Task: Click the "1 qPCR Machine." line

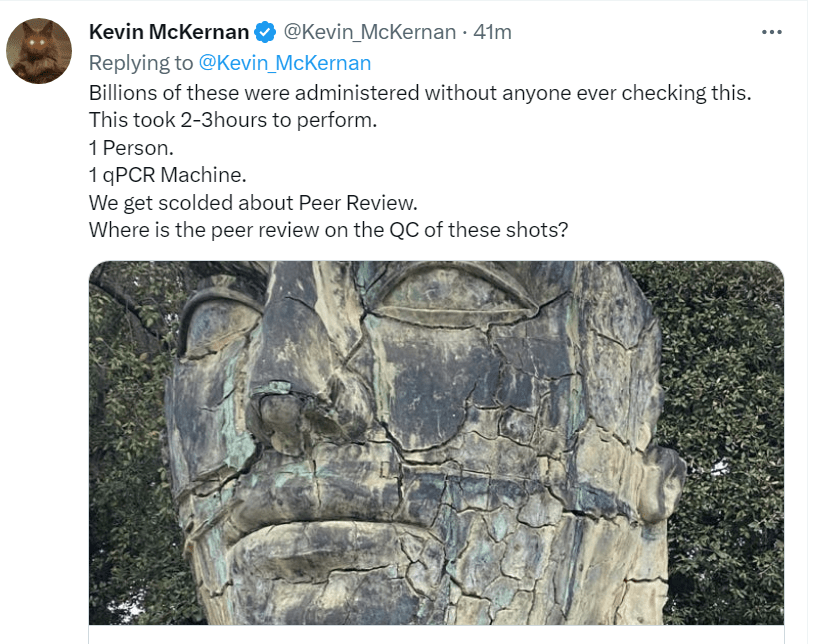Action: click(167, 174)
